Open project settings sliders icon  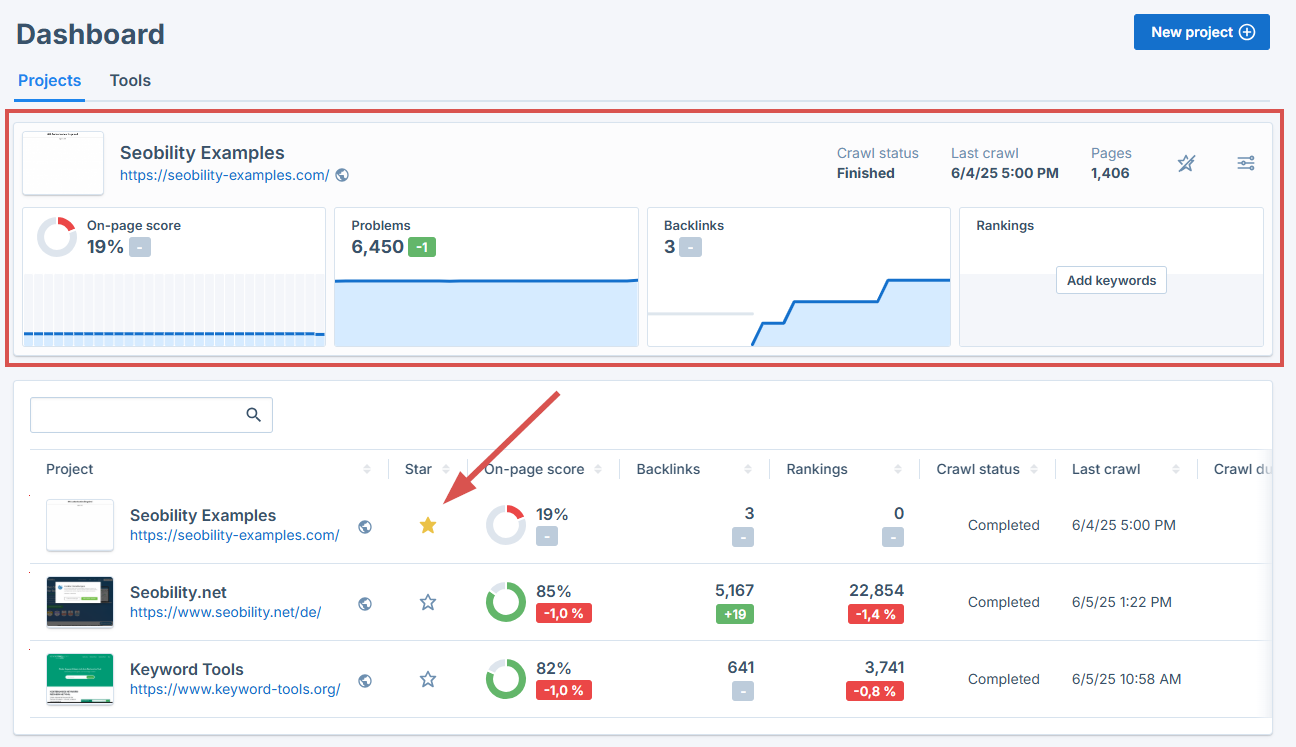1245,163
